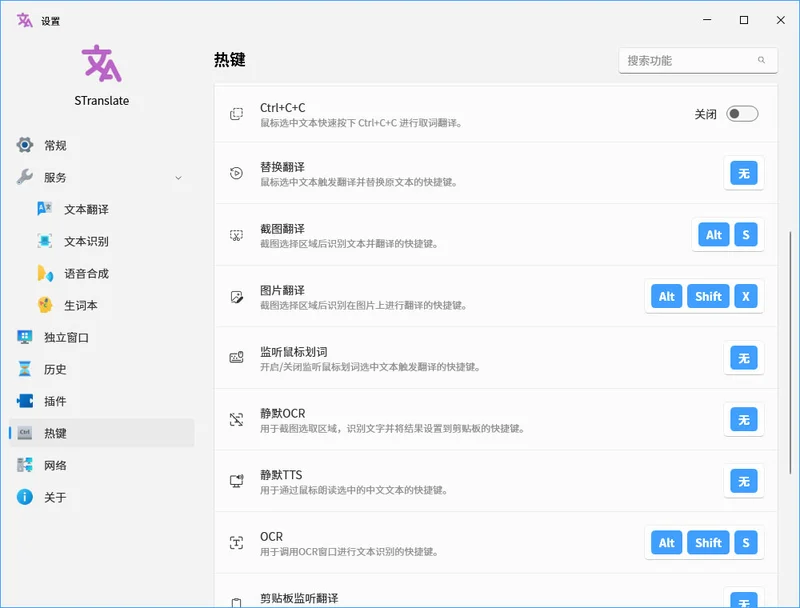Click the 热键 page heading
800x608 pixels.
(x=230, y=60)
